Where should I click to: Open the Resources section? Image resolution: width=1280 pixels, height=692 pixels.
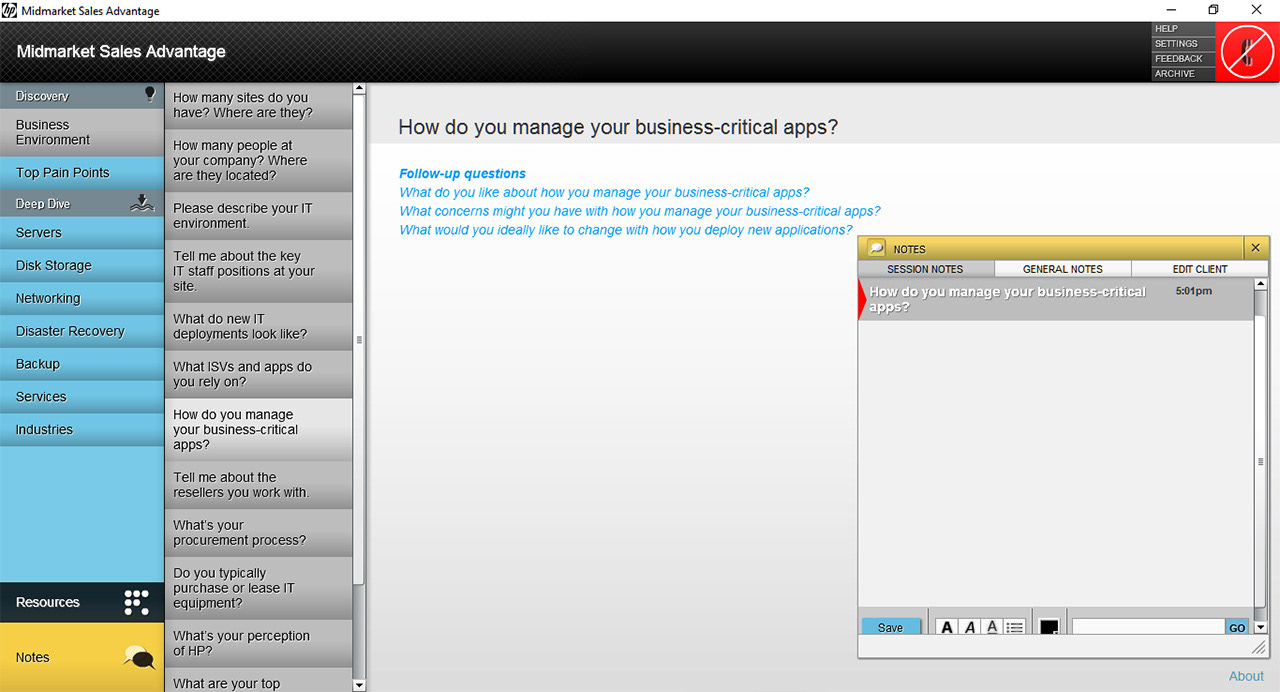coord(82,602)
